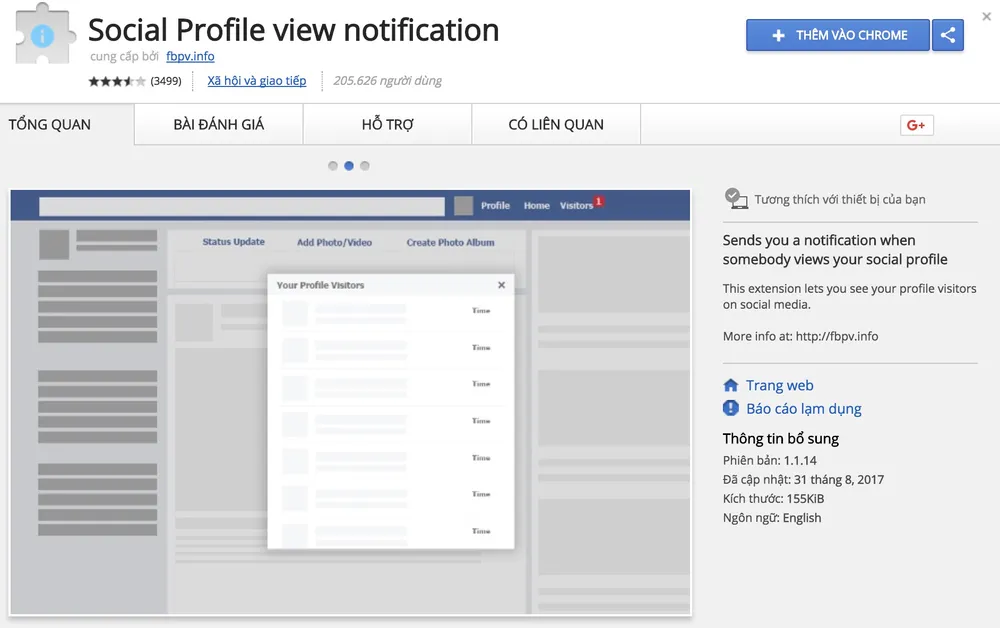Click the Đã cập nhật: 31 tháng 8, 2017 text
The width and height of the screenshot is (1000, 628).
803,479
